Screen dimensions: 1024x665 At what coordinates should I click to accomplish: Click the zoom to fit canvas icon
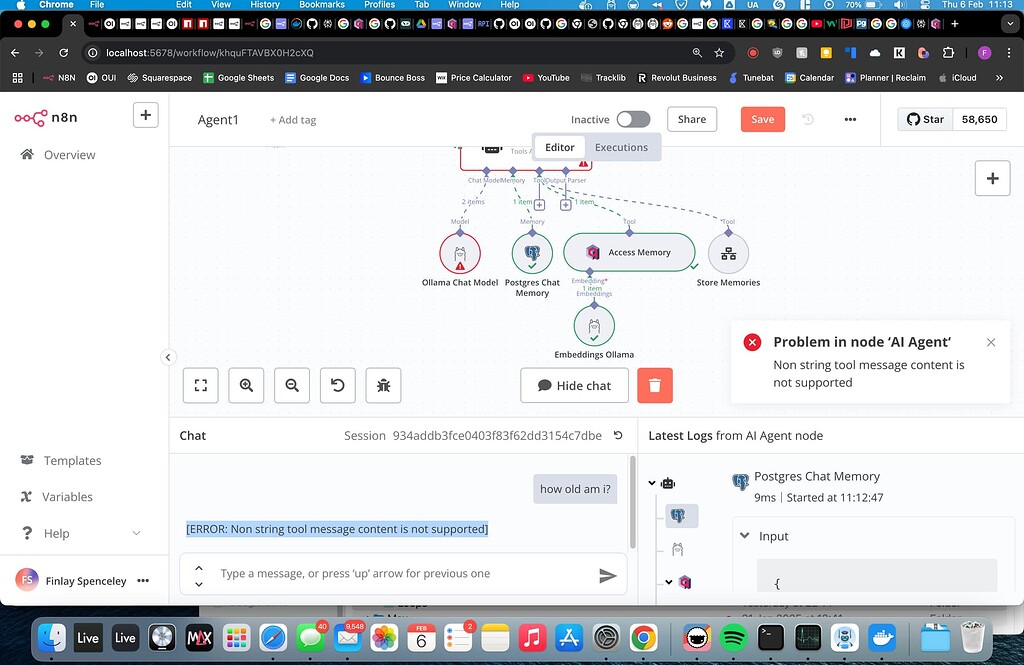point(200,385)
